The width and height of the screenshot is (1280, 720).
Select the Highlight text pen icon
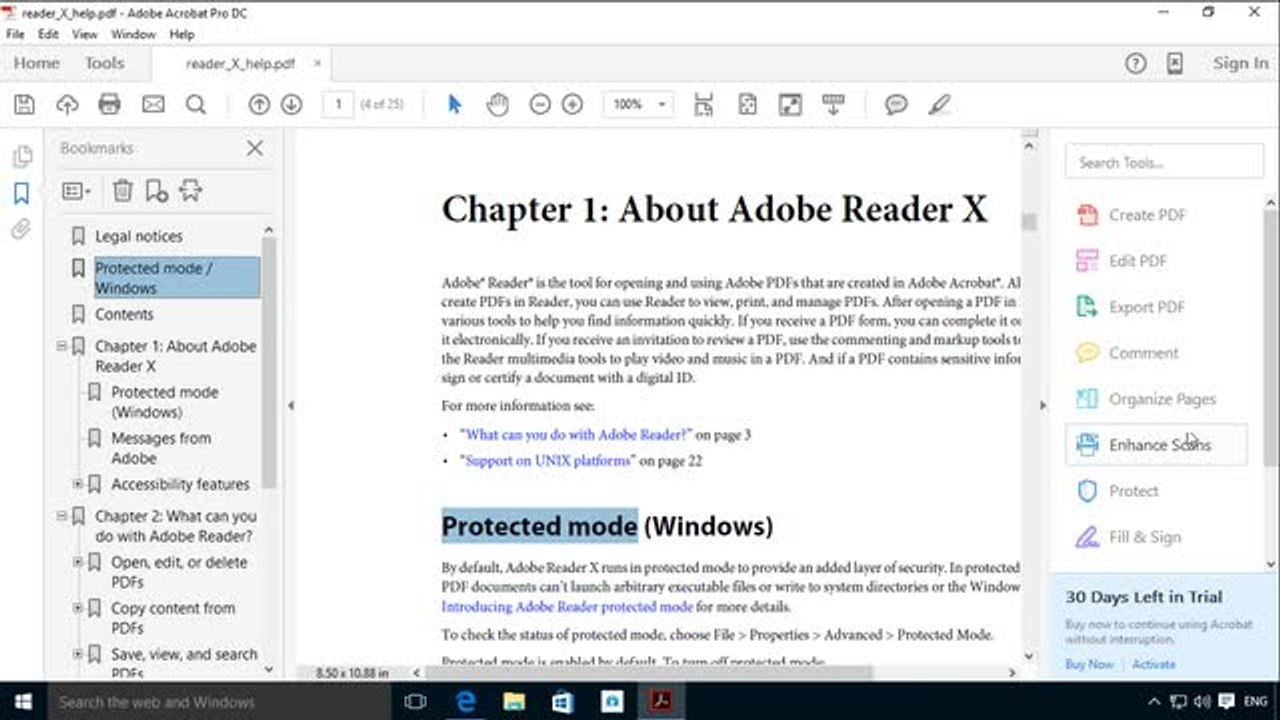click(x=939, y=104)
